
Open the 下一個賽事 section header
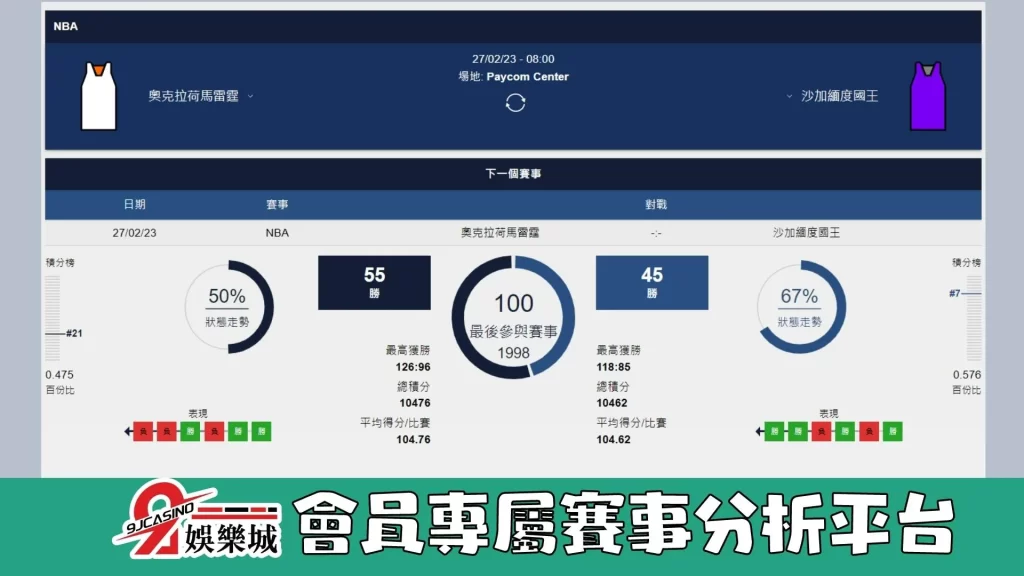click(512, 171)
